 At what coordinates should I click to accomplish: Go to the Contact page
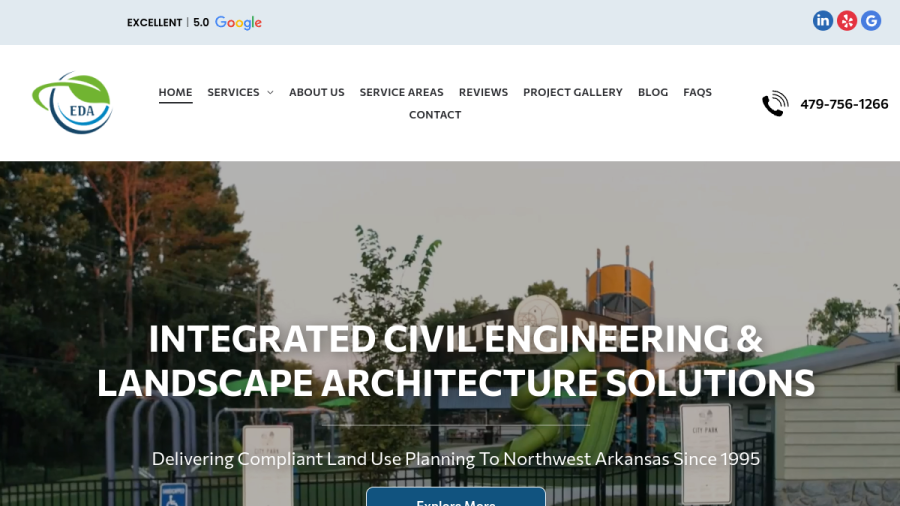(435, 115)
